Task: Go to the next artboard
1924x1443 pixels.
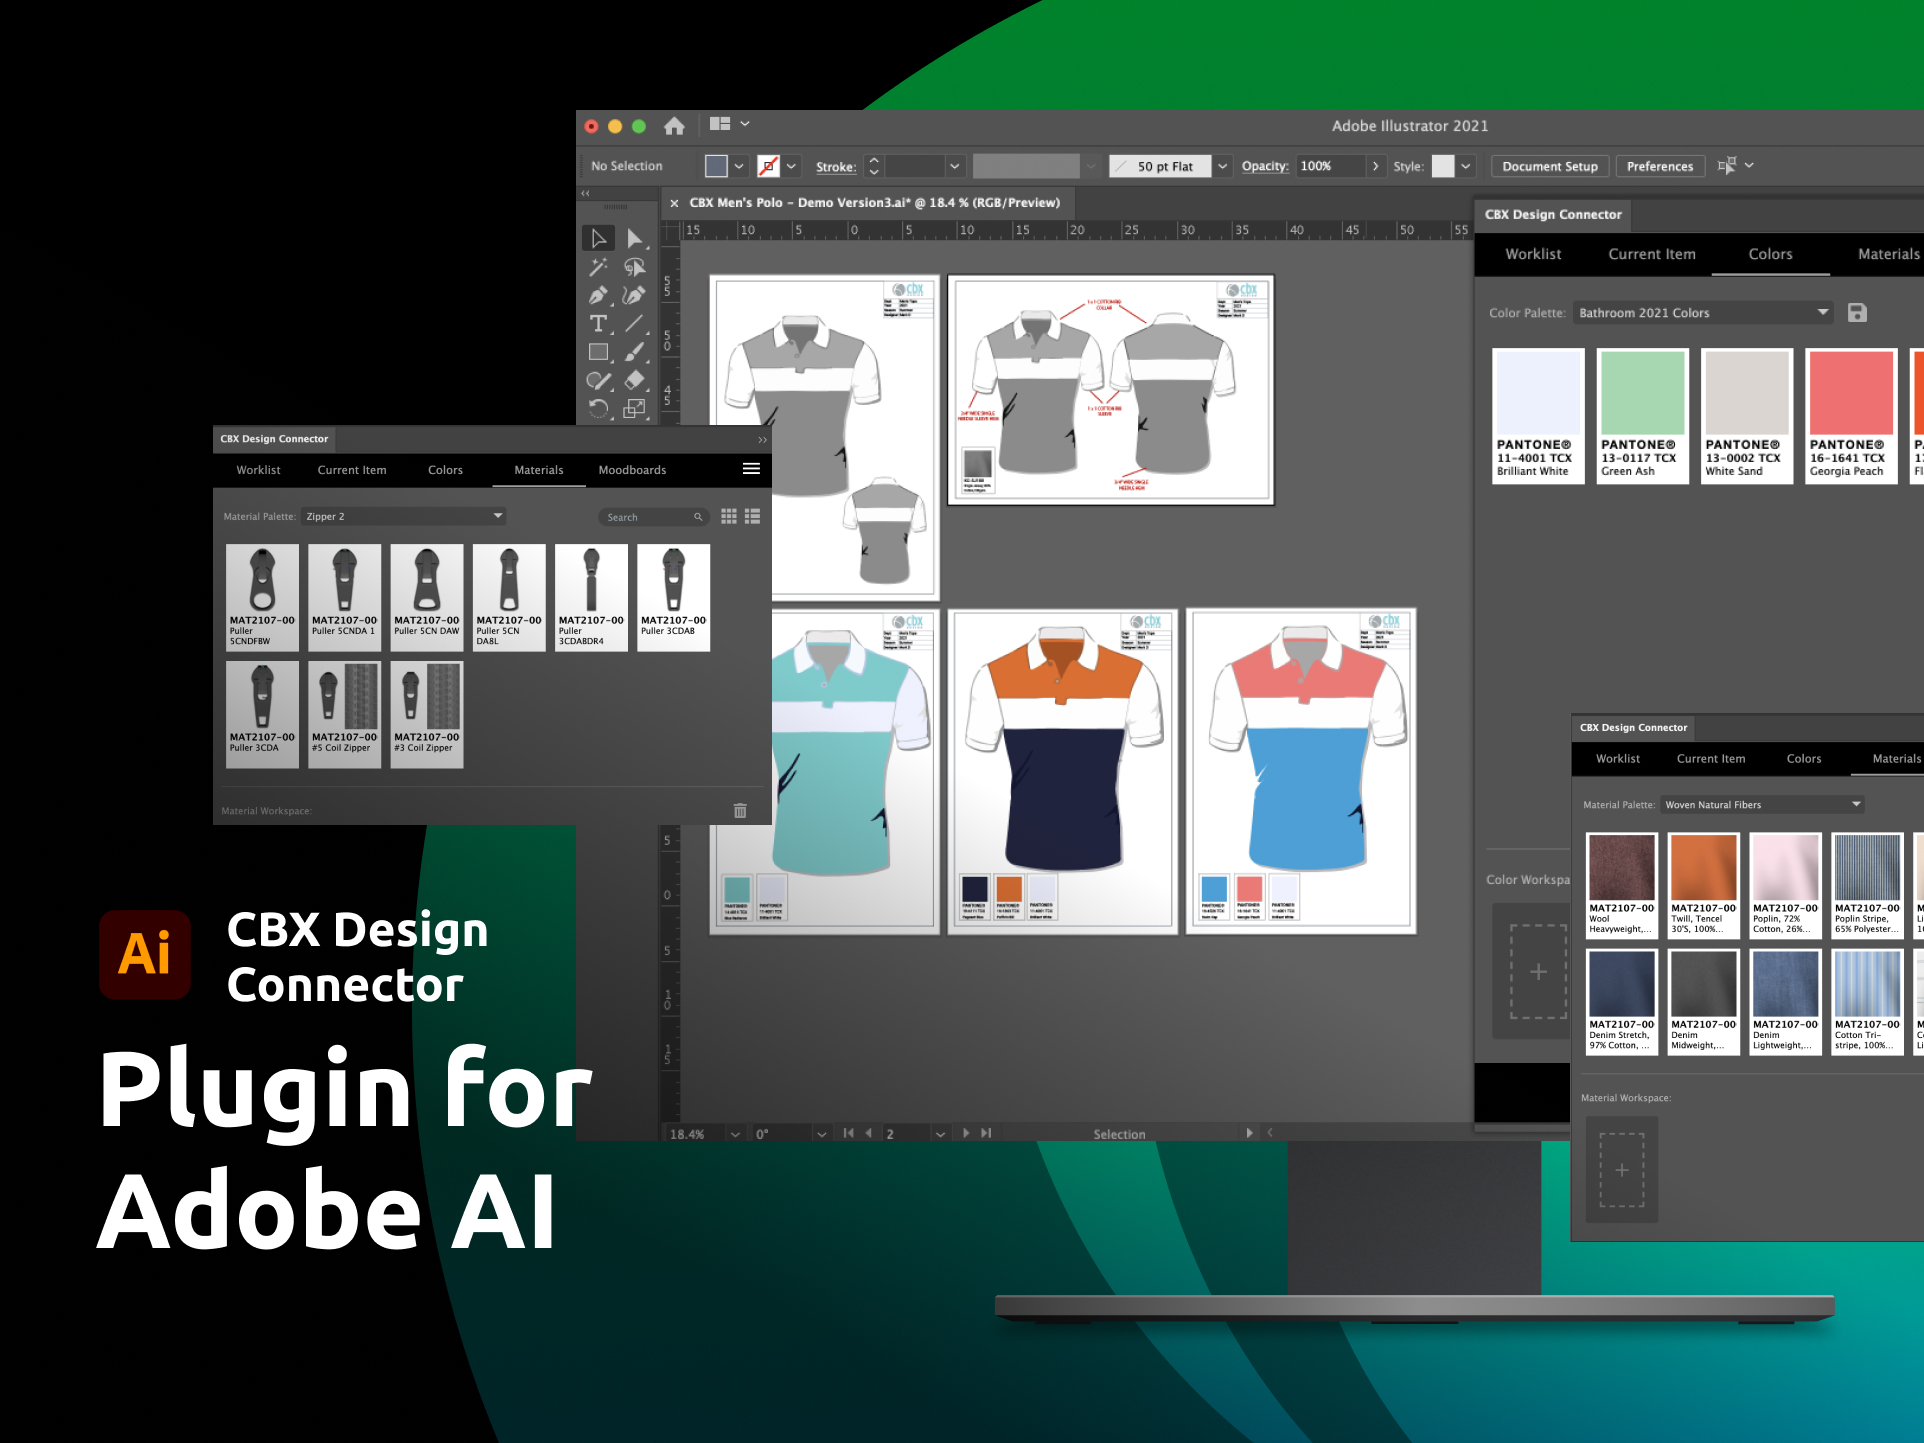Action: tap(966, 1133)
